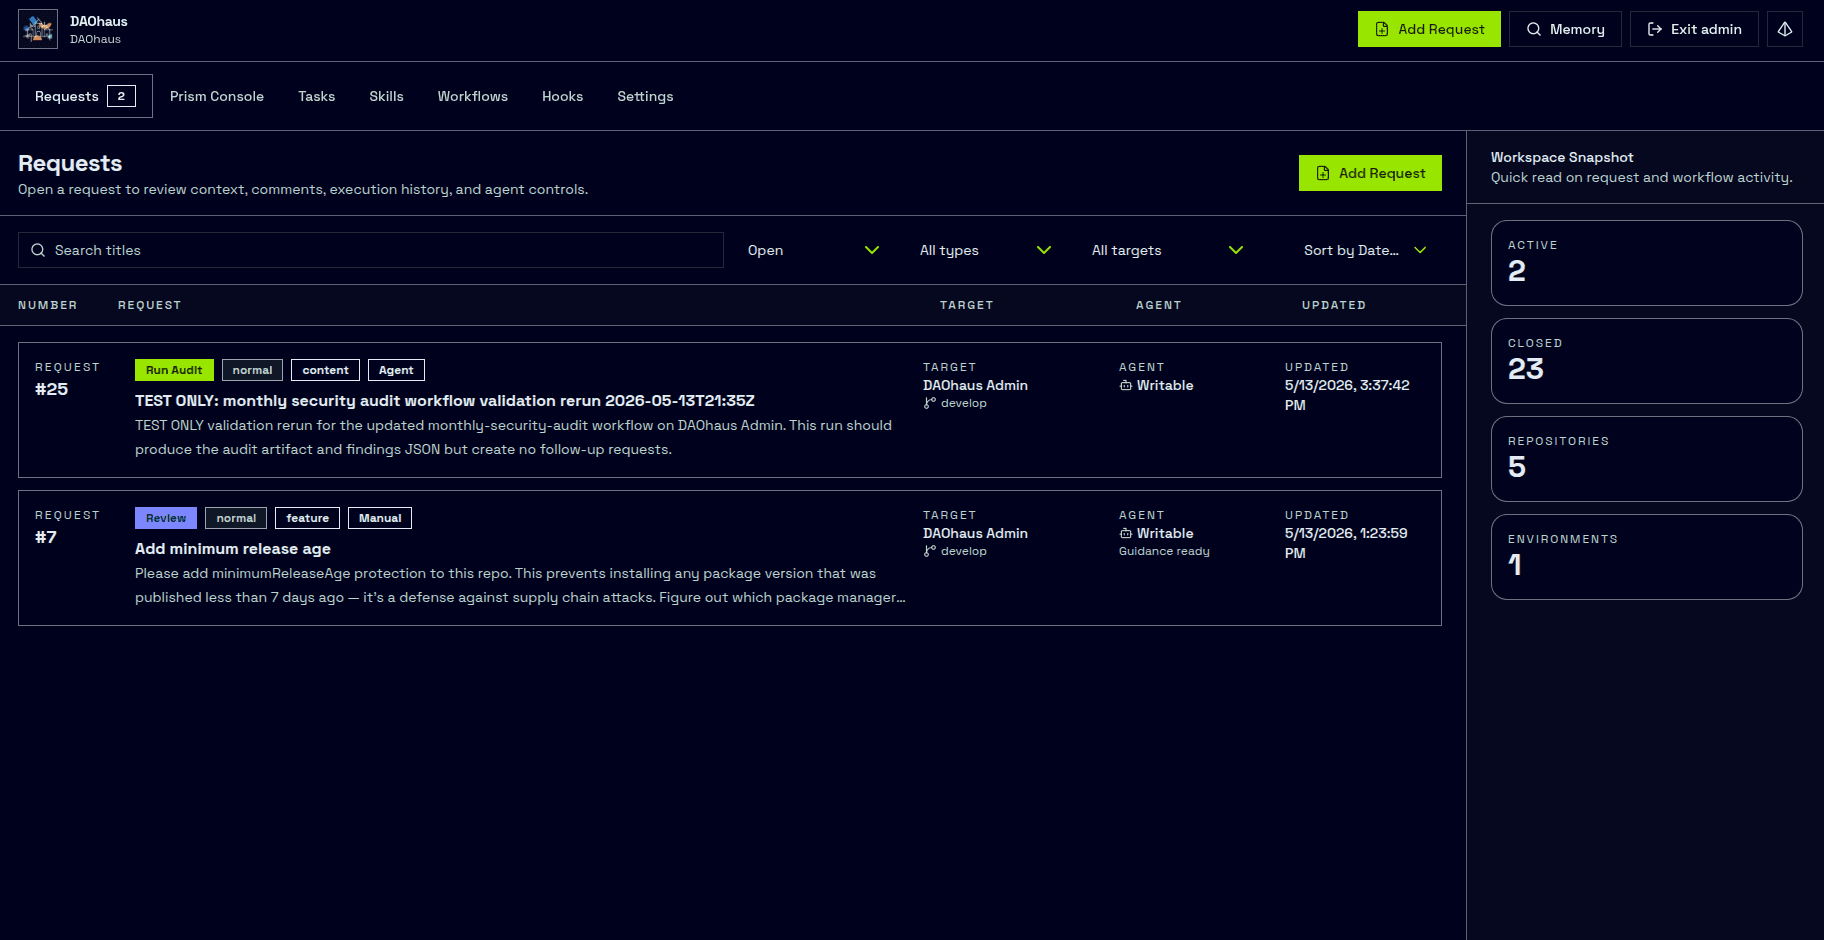Click the branch icon beside develop in request #7
Viewport: 1824px width, 940px height.
coord(930,551)
